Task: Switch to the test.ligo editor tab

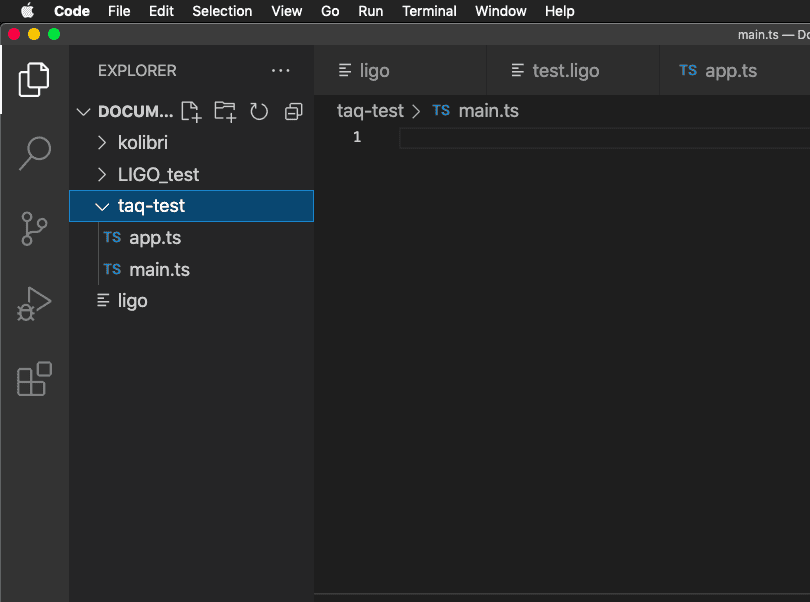Action: point(564,71)
